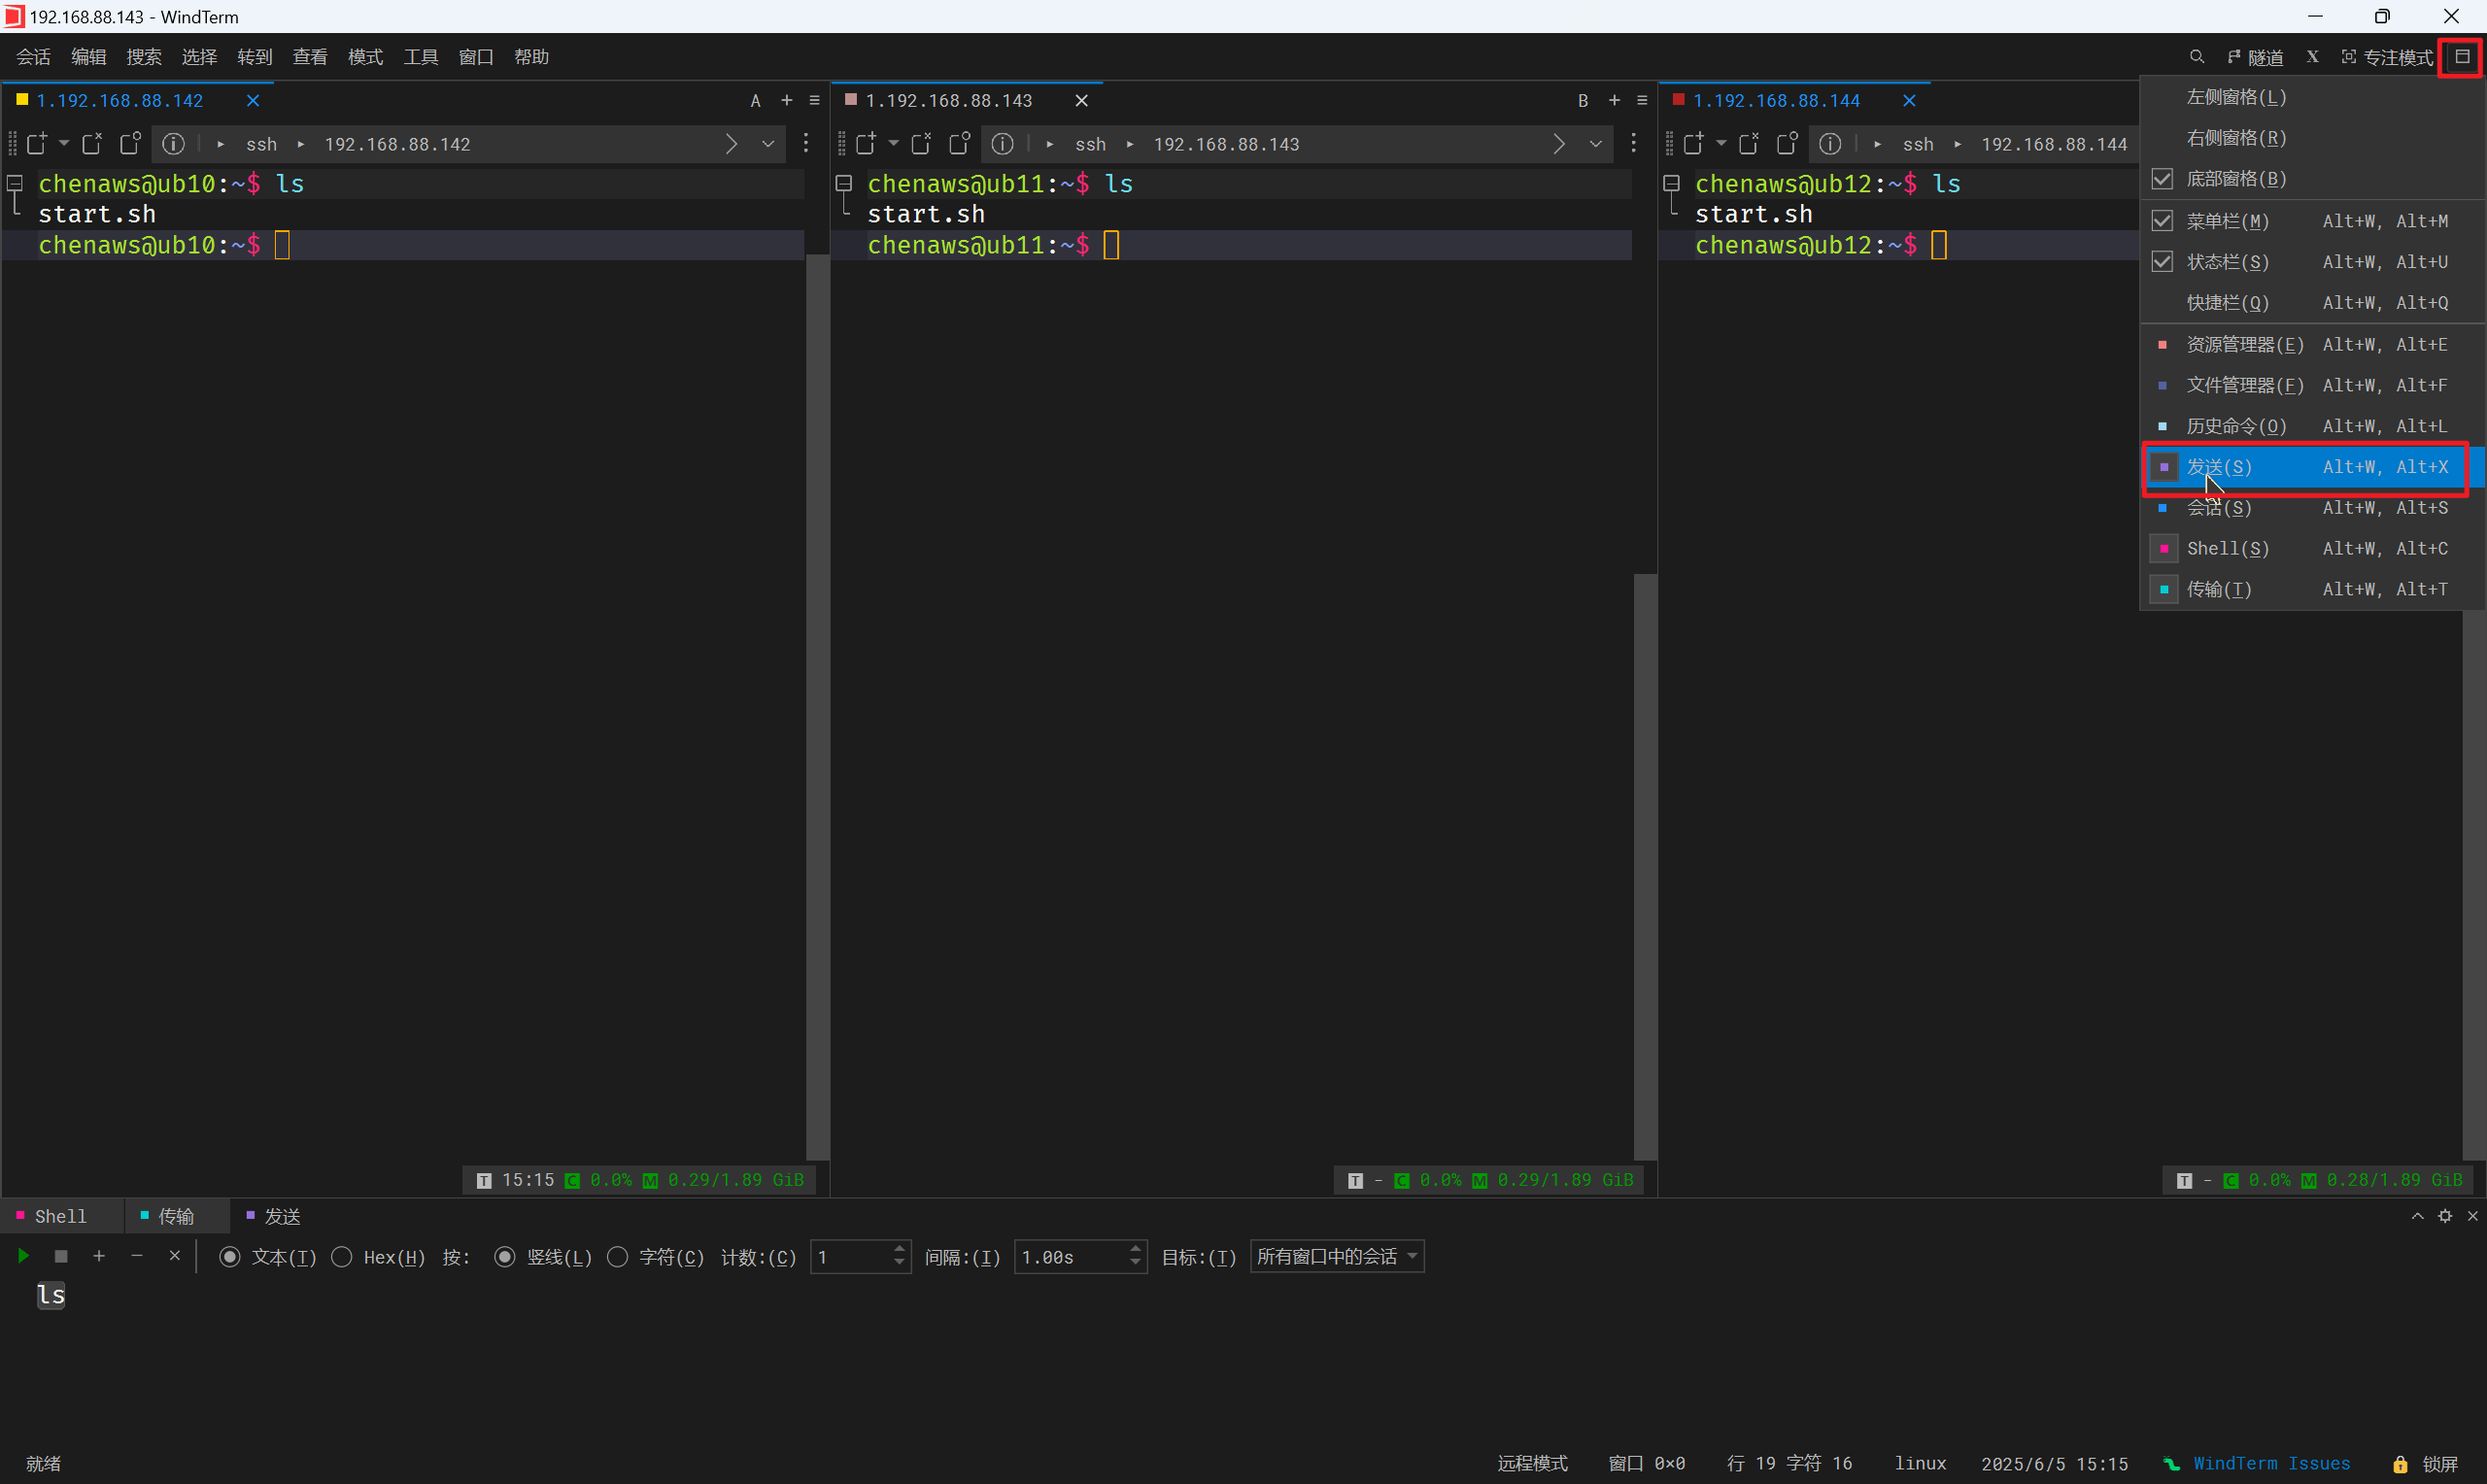Open the 所有窗口中的会话 target dropdown
This screenshot has width=2487, height=1484.
1337,1257
